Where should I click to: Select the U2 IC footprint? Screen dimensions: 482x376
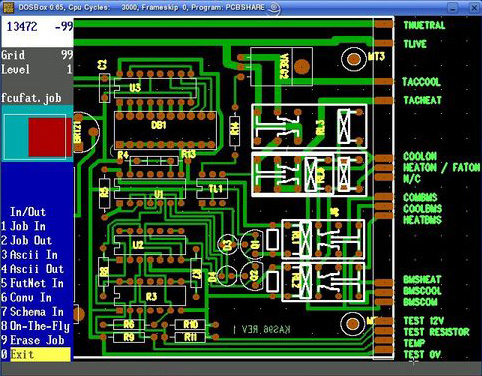click(x=149, y=245)
